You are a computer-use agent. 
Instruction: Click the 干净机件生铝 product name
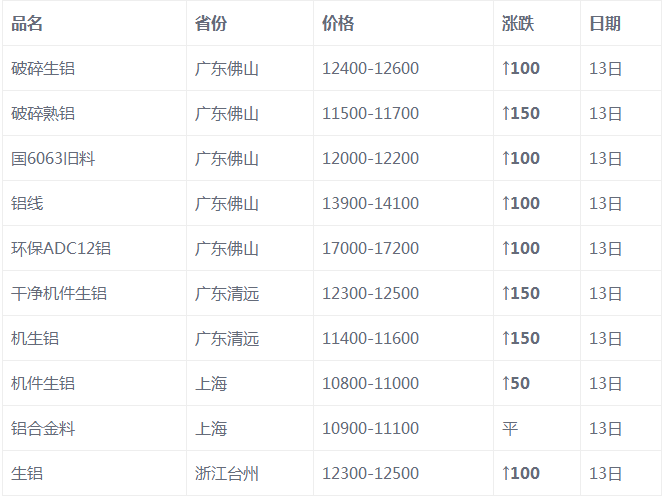pyautogui.click(x=59, y=294)
